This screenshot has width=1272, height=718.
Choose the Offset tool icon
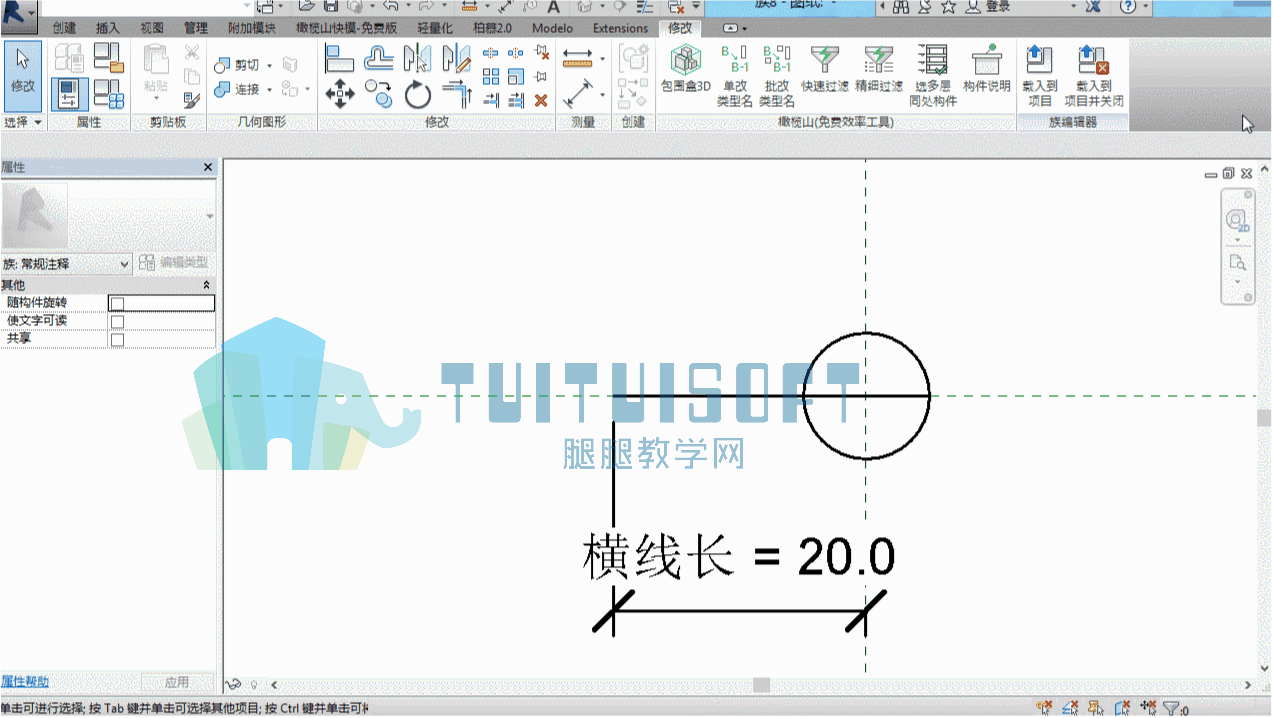point(378,59)
